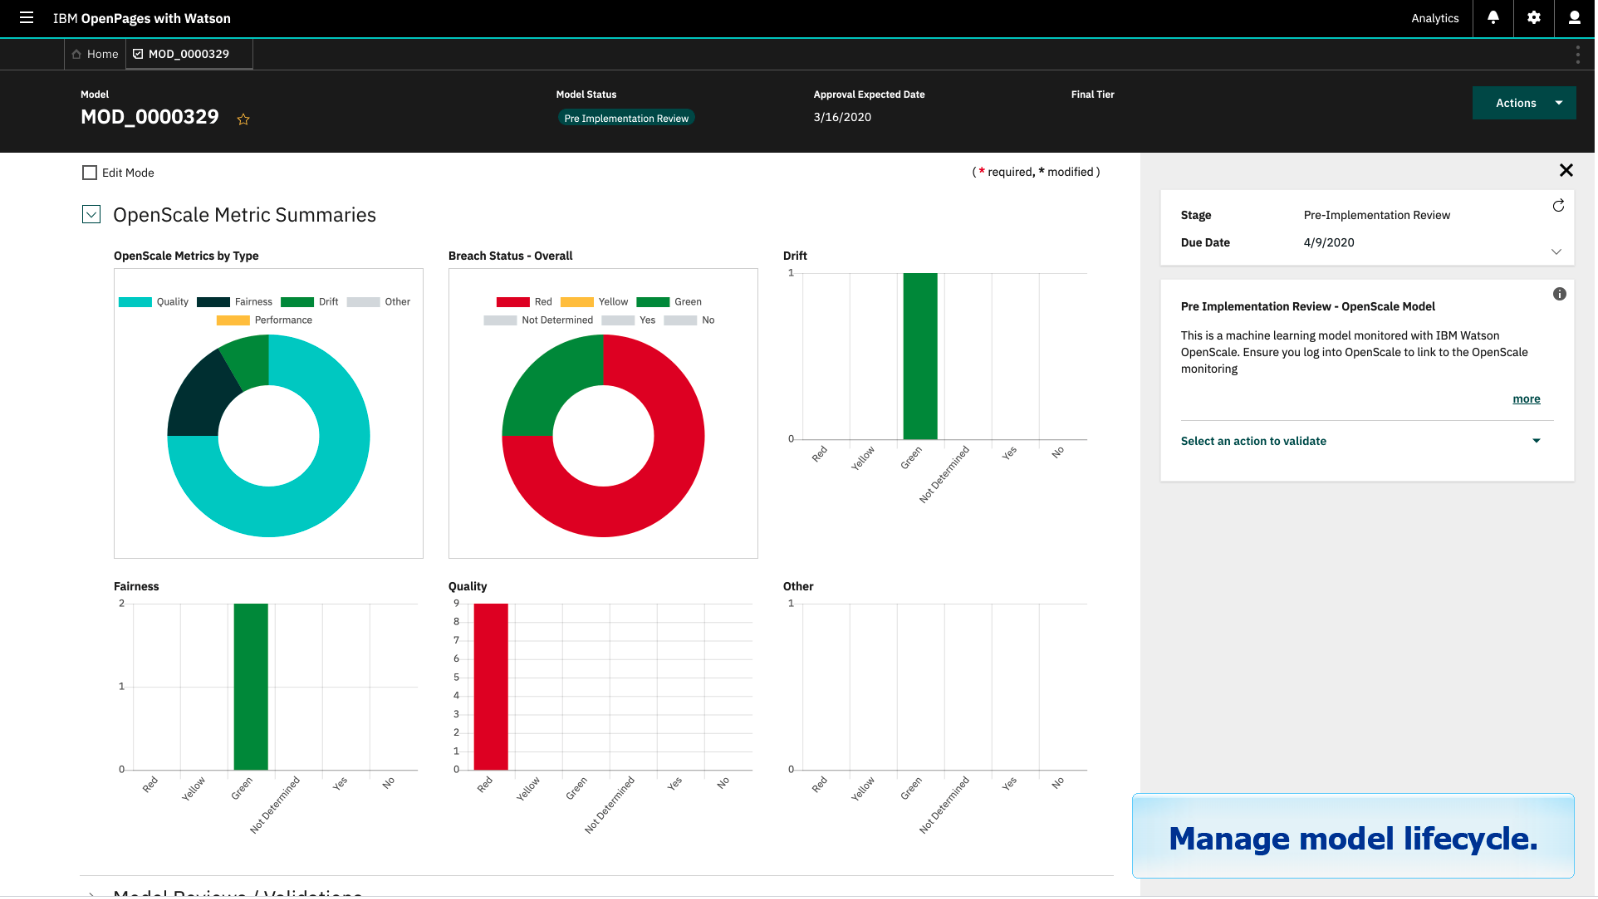Enable the Edit Mode checkbox
This screenshot has width=1598, height=899.
click(x=90, y=173)
